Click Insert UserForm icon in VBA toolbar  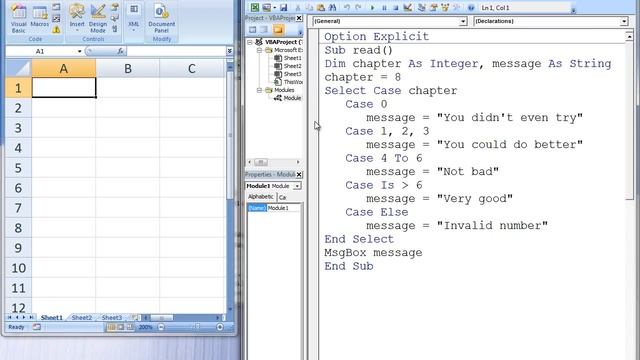[267, 7]
